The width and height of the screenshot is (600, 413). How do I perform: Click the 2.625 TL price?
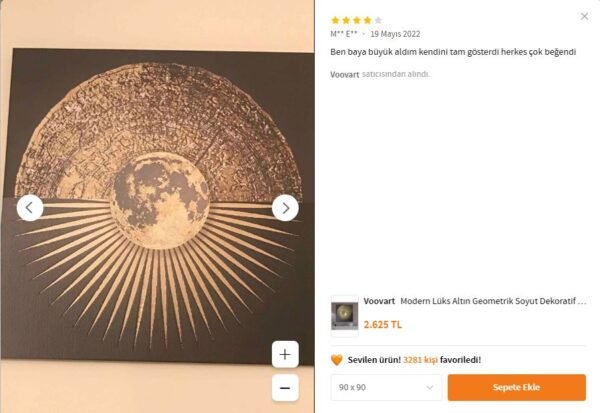point(383,325)
